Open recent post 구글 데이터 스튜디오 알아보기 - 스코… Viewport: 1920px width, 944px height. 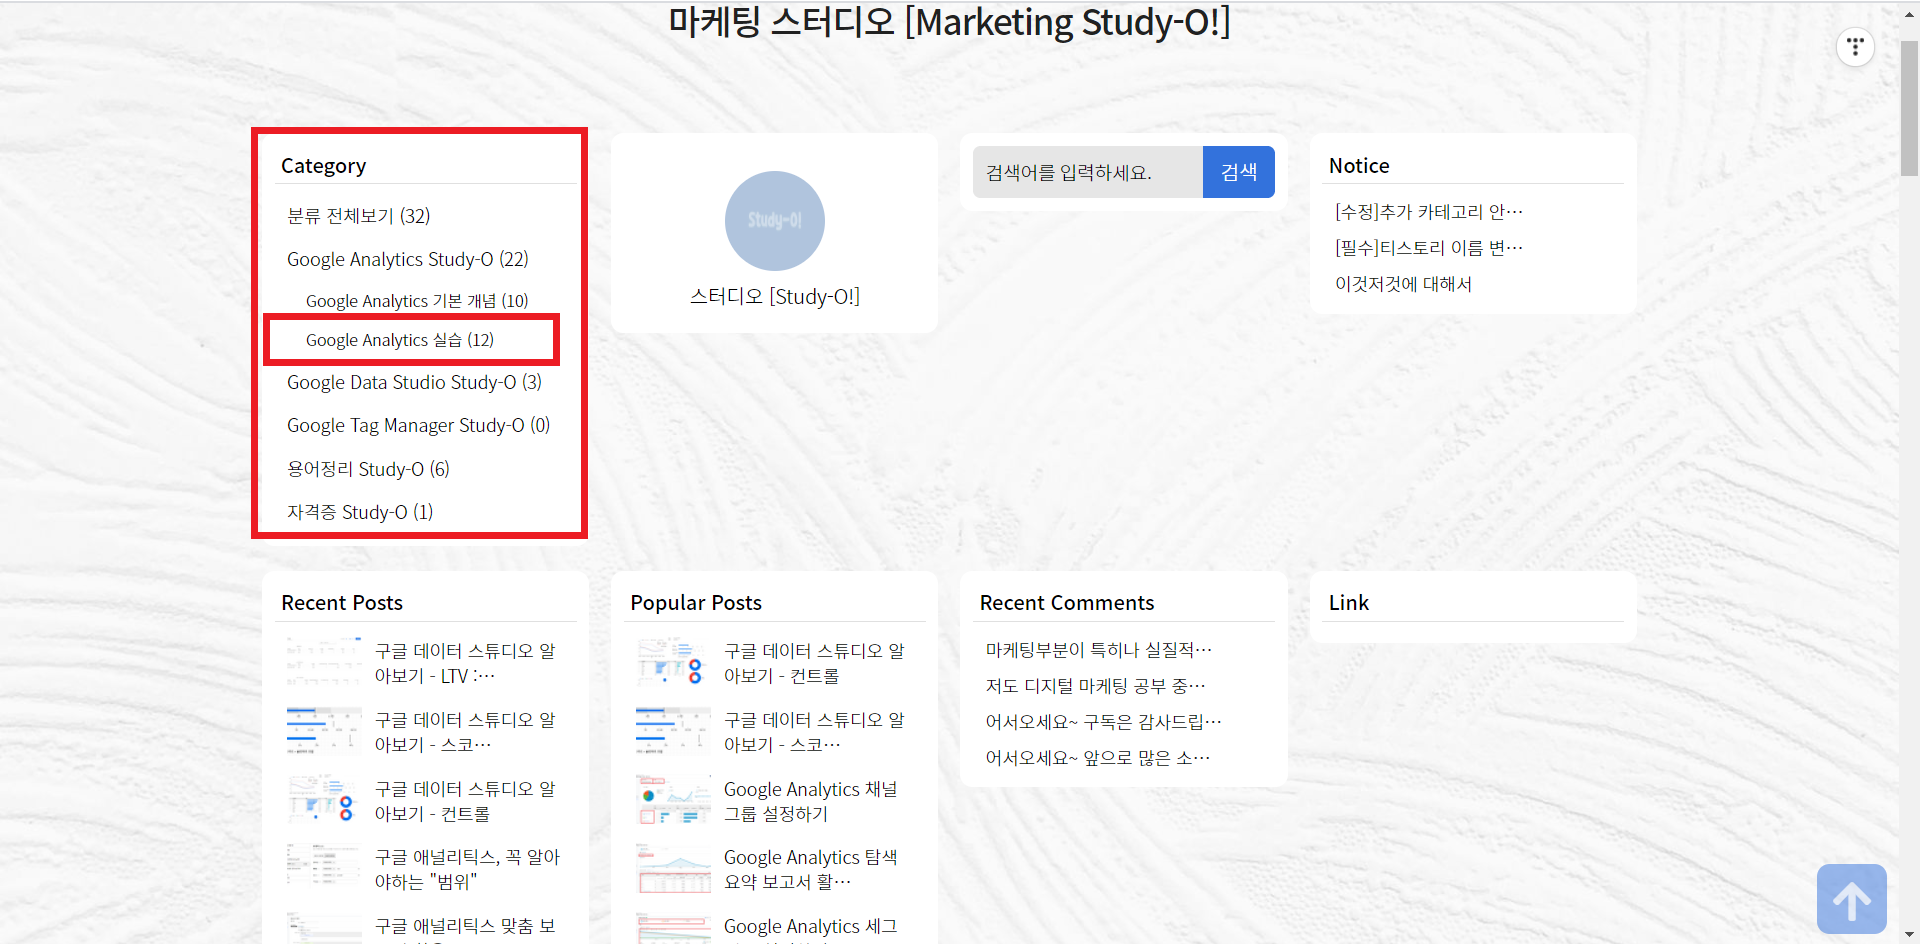pyautogui.click(x=465, y=732)
